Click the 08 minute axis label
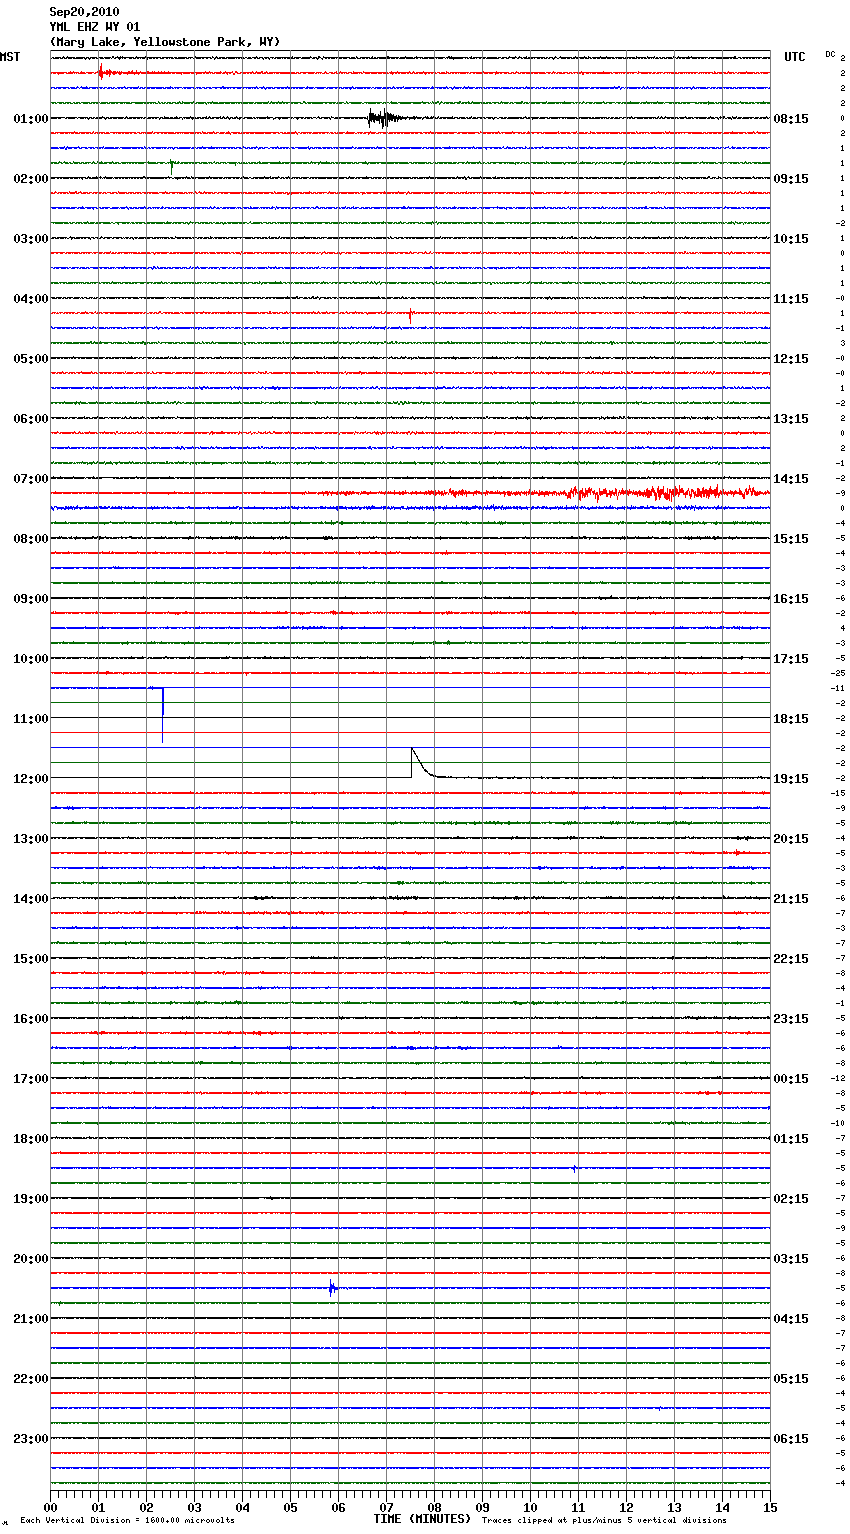850x1534 pixels. coord(434,1507)
